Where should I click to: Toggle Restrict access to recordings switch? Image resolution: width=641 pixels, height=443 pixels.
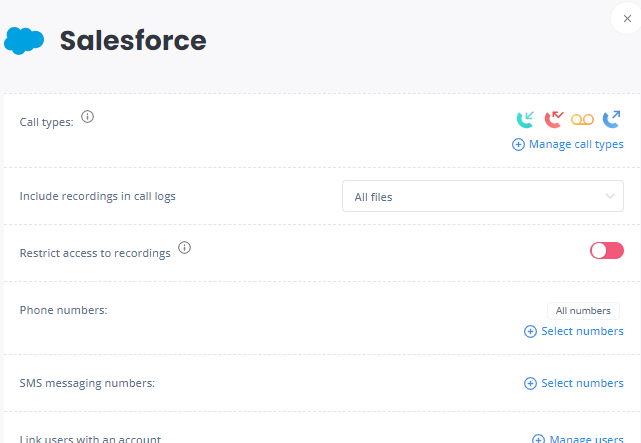pos(607,251)
